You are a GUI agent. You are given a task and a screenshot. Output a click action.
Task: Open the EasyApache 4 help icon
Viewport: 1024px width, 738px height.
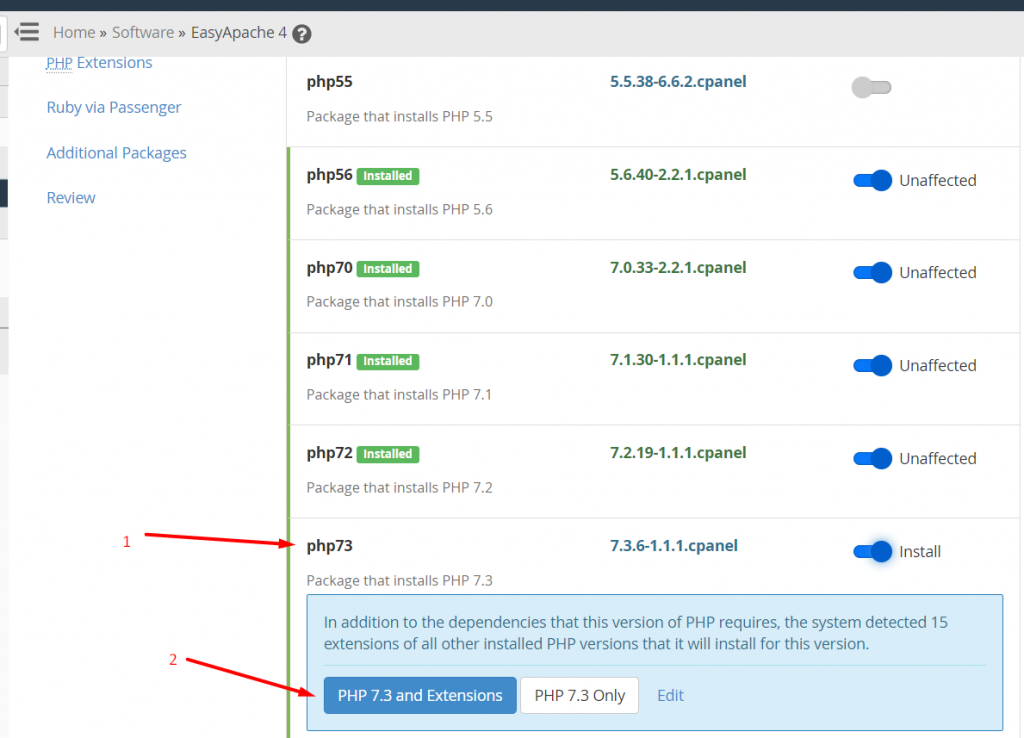[301, 32]
